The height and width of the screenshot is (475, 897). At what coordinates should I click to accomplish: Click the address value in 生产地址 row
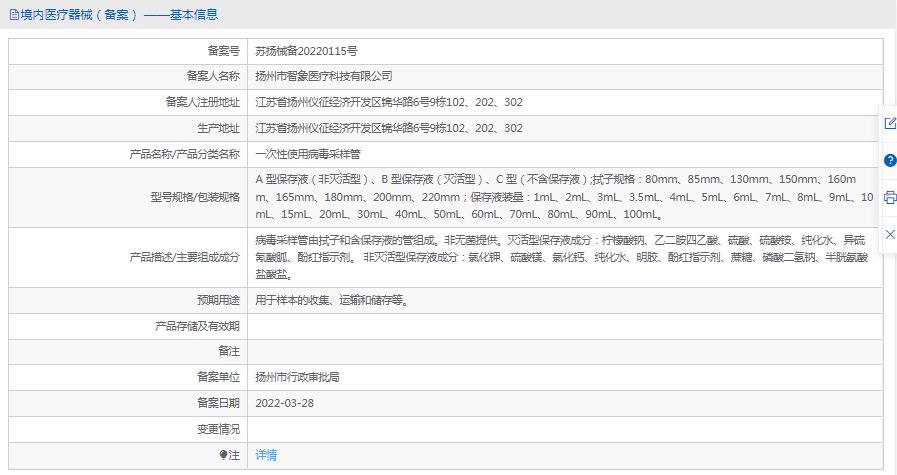(389, 128)
